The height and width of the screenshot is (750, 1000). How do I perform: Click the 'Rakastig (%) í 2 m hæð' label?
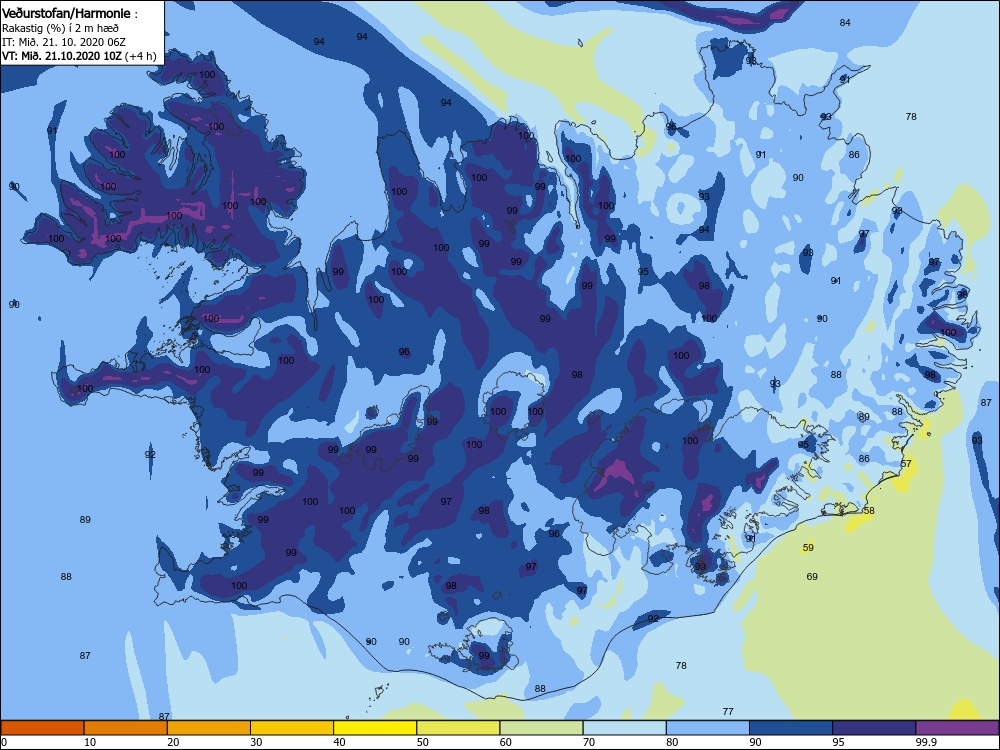point(60,28)
